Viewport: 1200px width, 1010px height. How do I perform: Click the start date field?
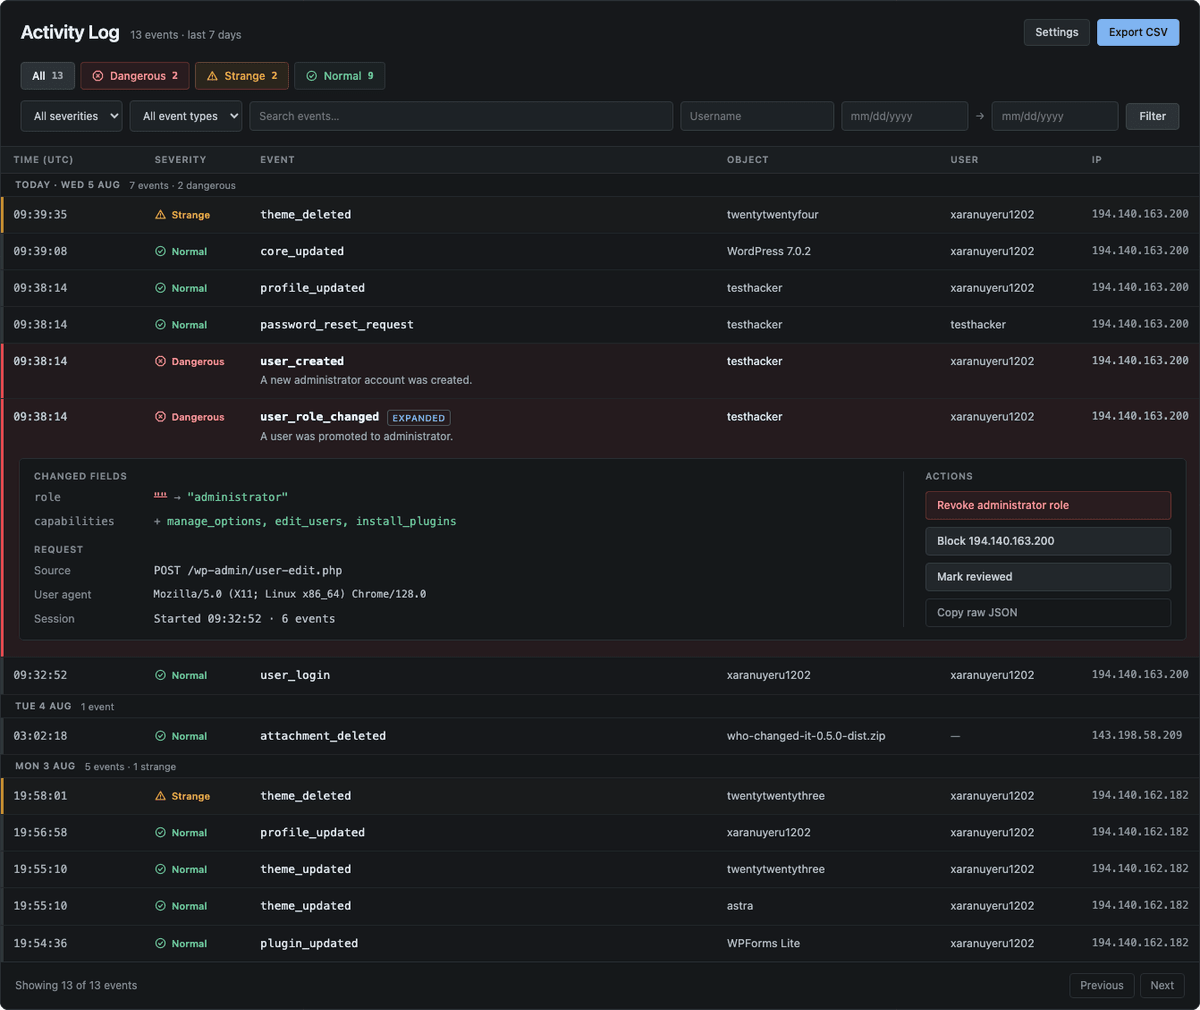pyautogui.click(x=905, y=116)
